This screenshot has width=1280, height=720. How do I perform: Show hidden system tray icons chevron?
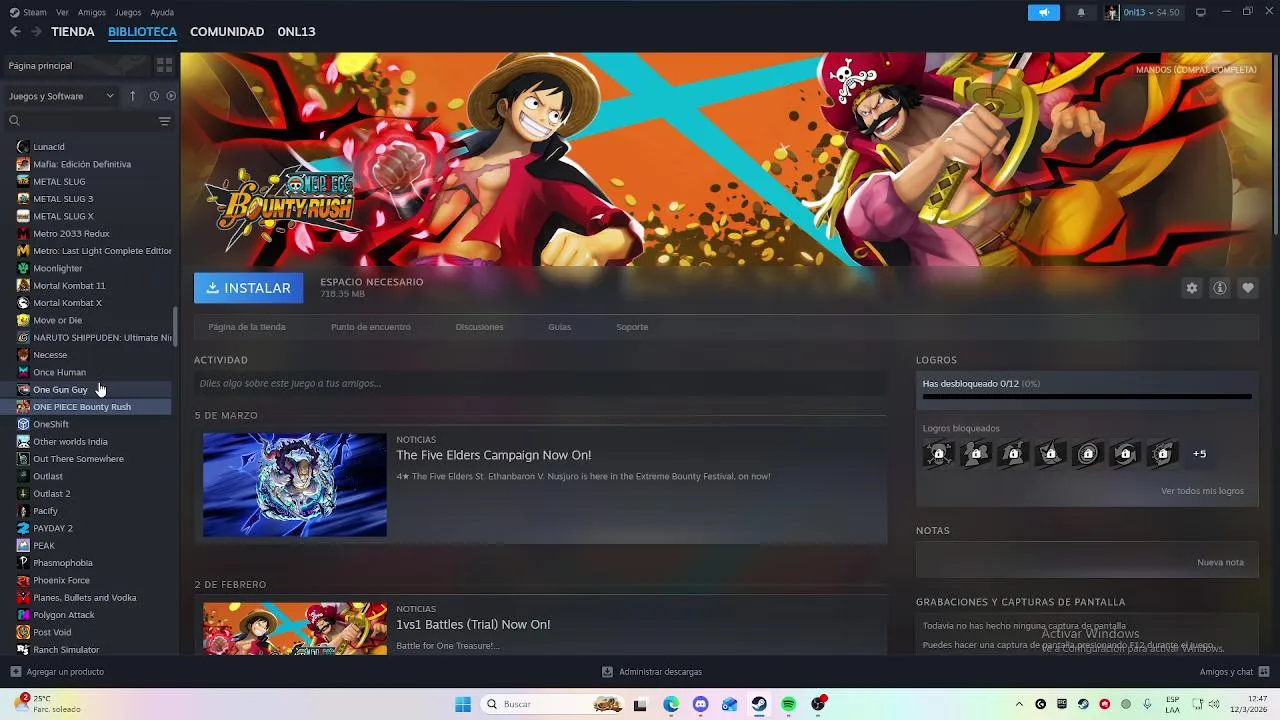1019,704
